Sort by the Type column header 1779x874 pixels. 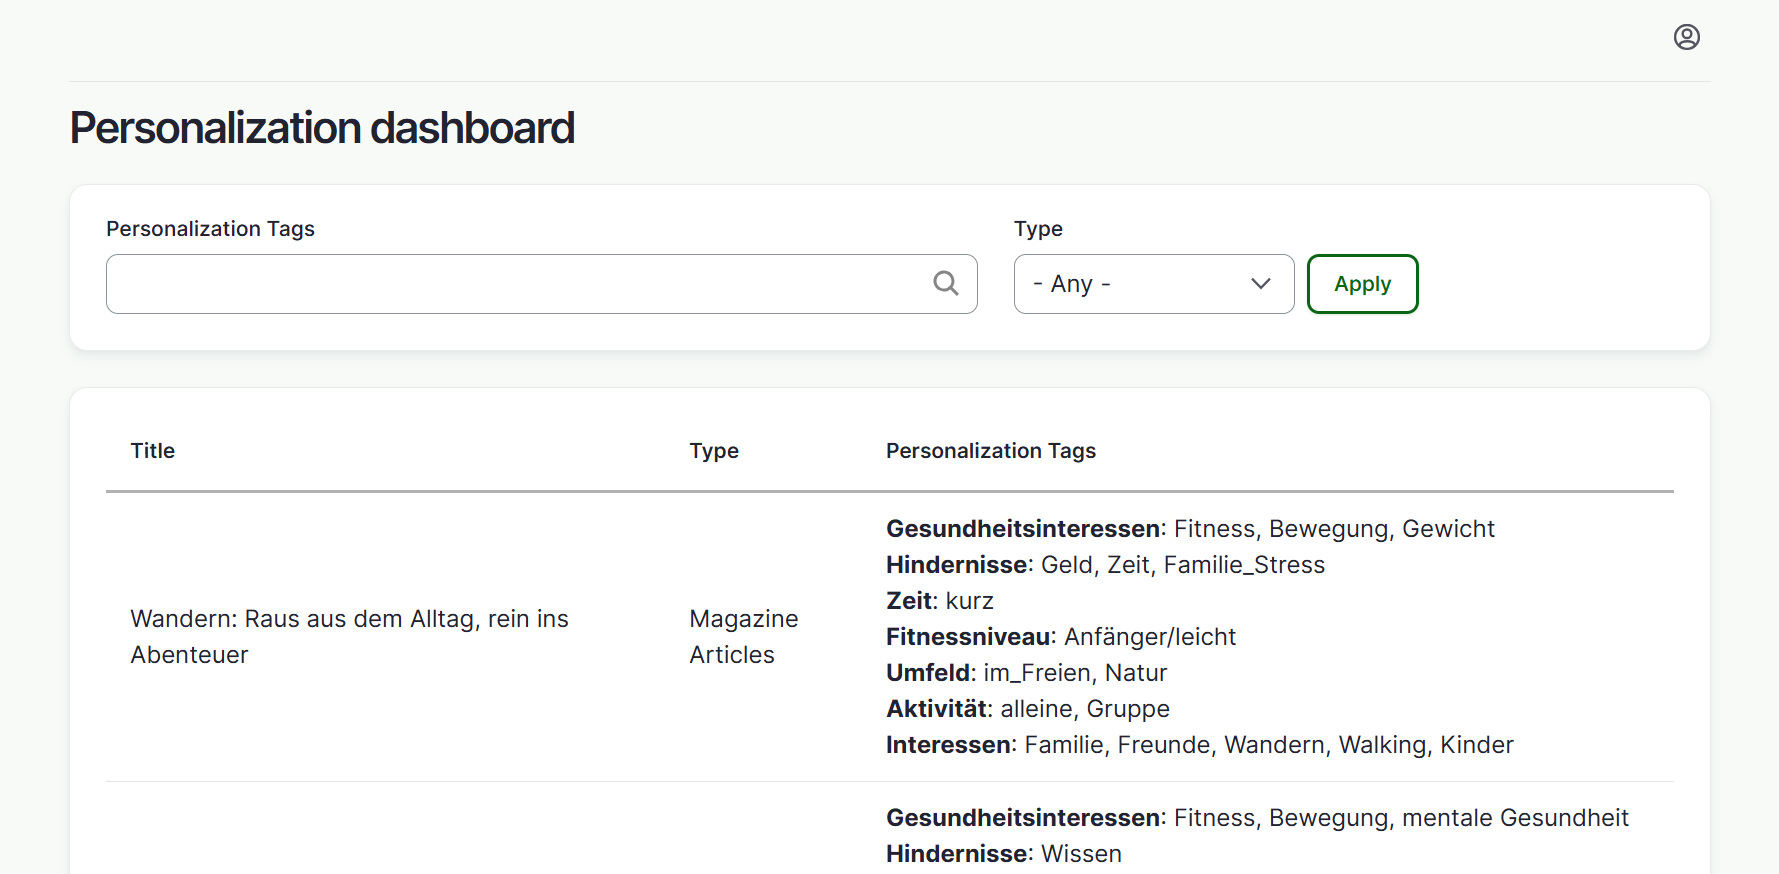click(713, 451)
